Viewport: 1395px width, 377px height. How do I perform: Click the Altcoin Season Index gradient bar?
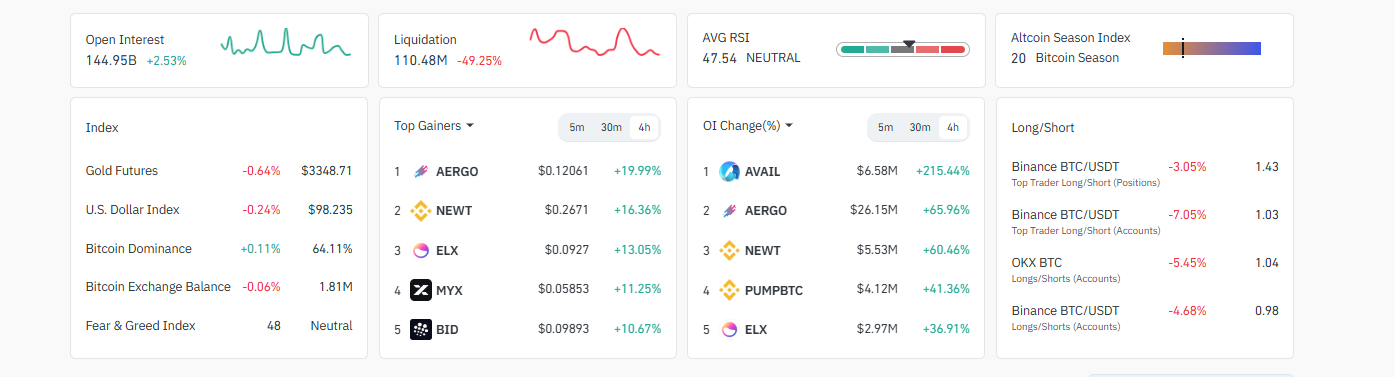[x=1212, y=48]
